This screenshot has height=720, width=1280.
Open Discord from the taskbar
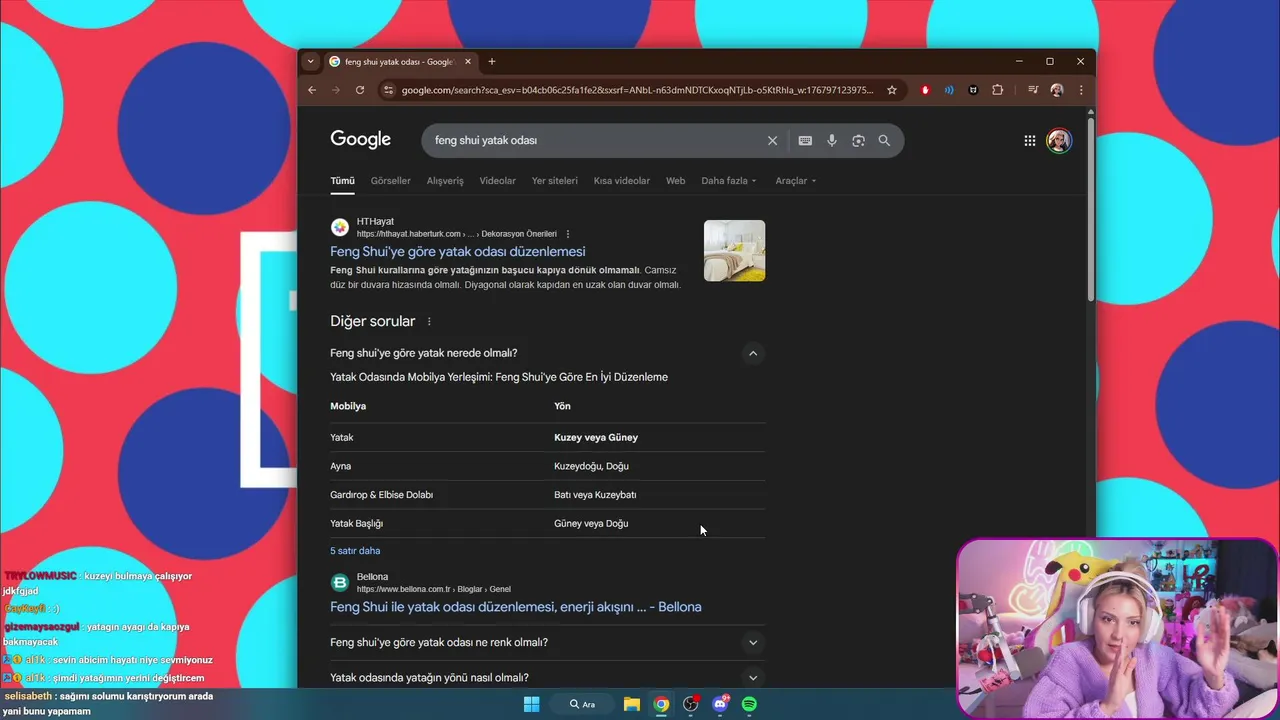[x=720, y=704]
